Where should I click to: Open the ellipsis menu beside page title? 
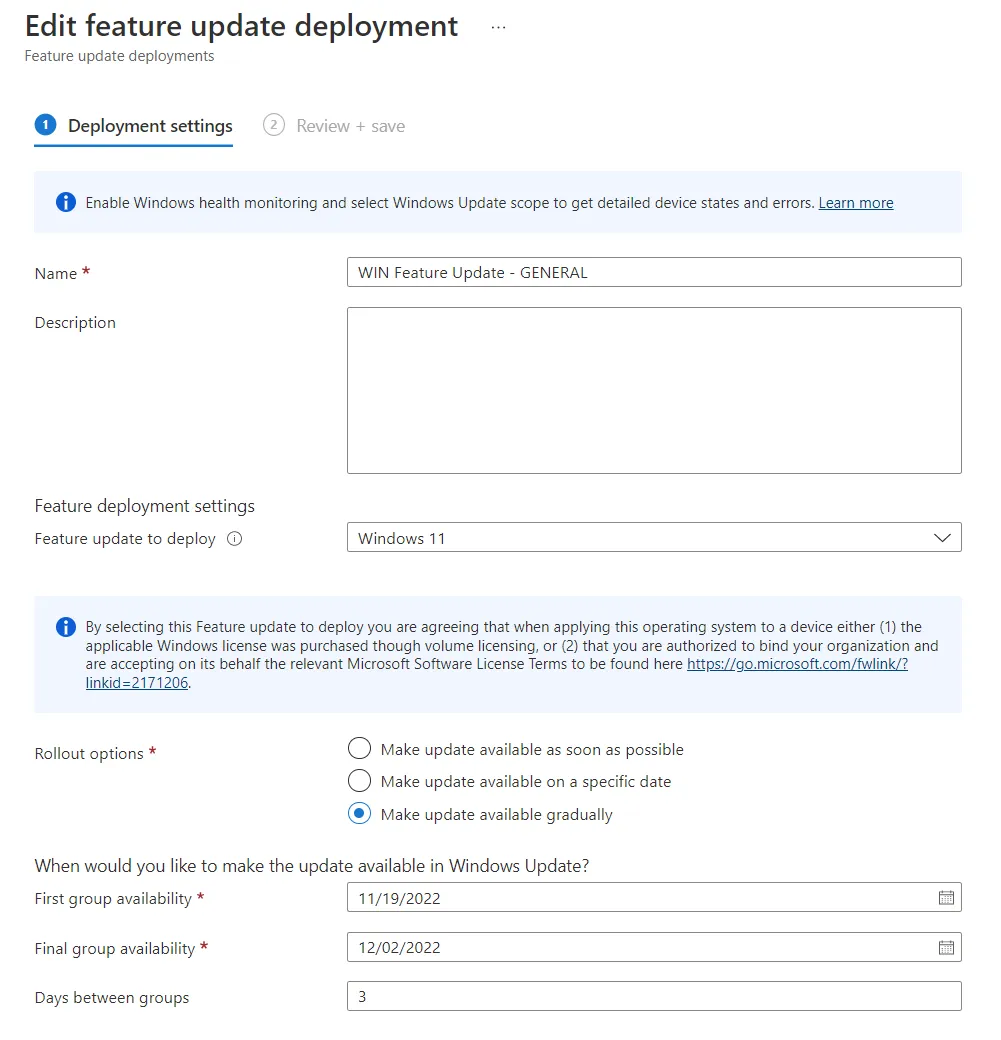point(498,28)
